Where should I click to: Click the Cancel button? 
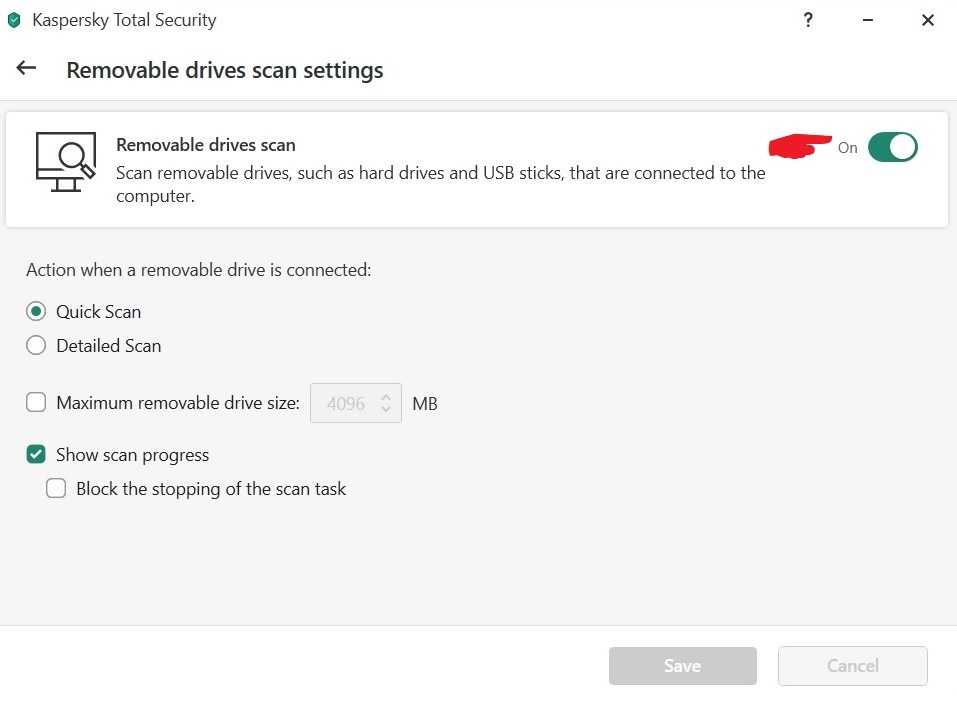tap(852, 666)
